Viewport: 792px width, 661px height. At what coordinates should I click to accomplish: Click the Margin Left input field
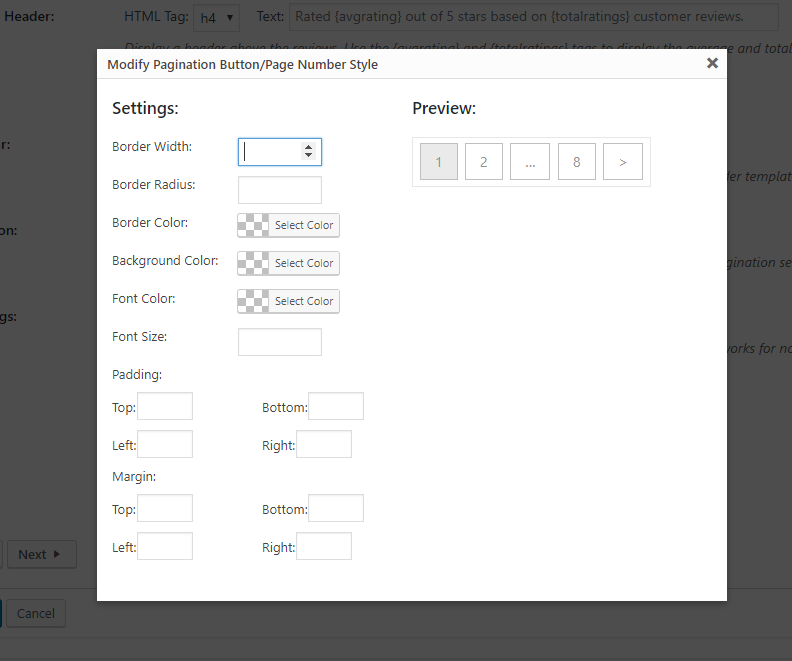[x=165, y=546]
